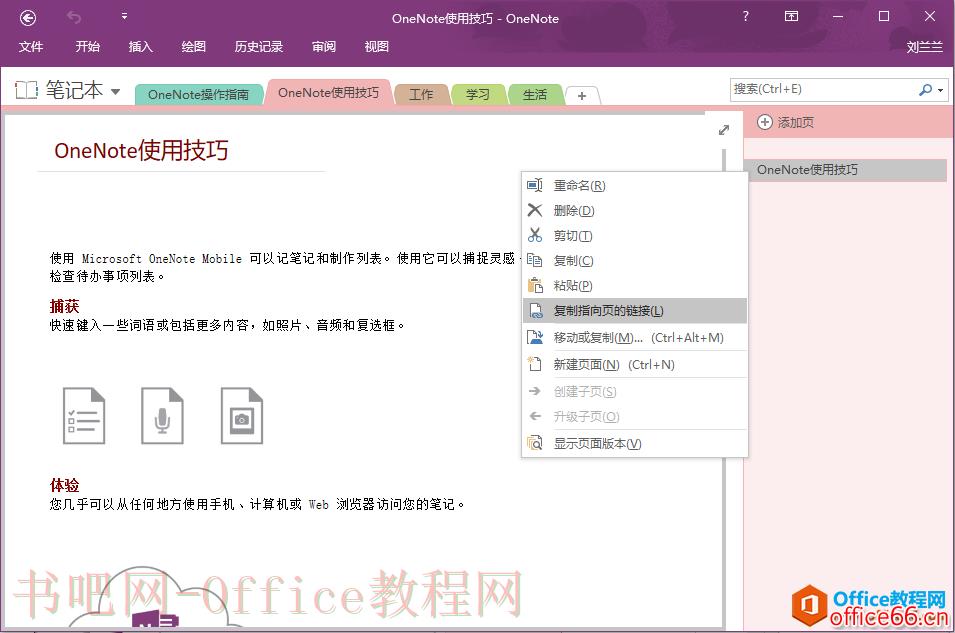Select the 工作 section tab

[x=421, y=94]
